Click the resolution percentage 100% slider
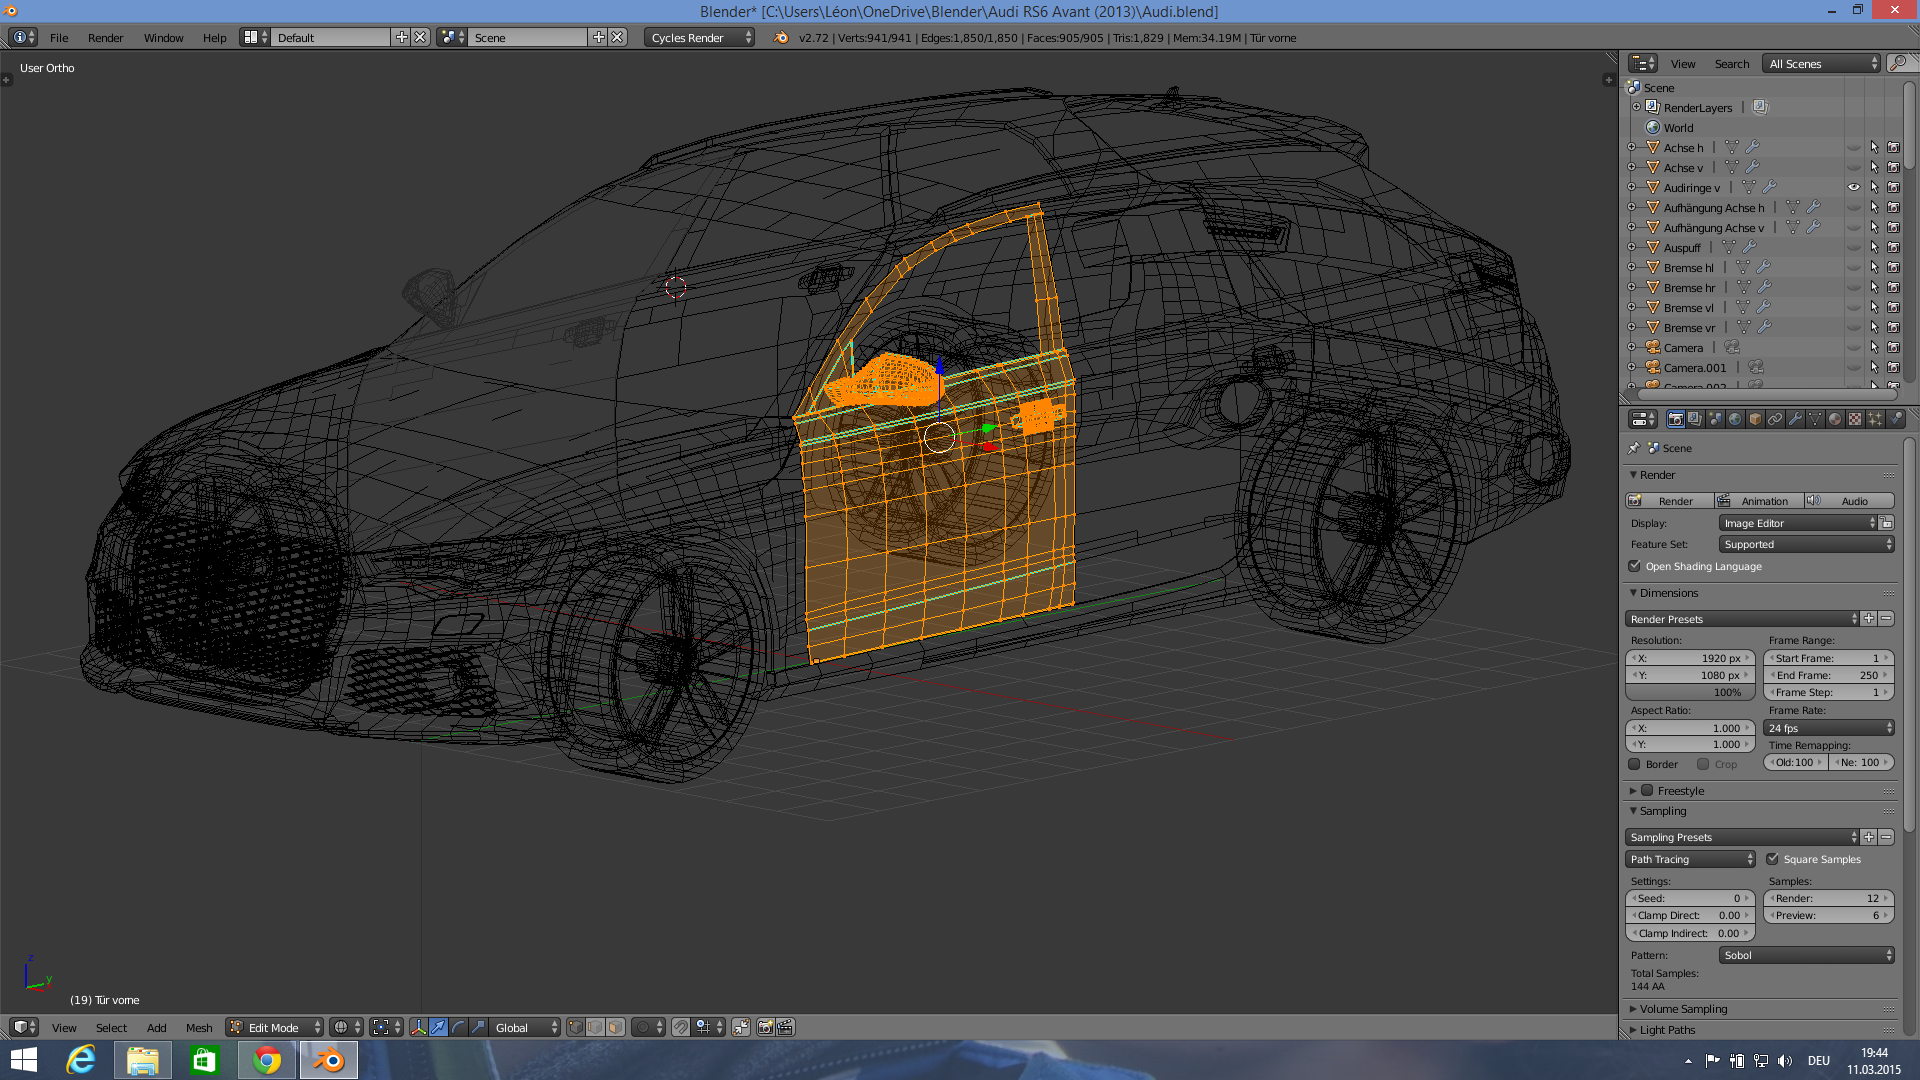The image size is (1920, 1080). (x=1690, y=692)
